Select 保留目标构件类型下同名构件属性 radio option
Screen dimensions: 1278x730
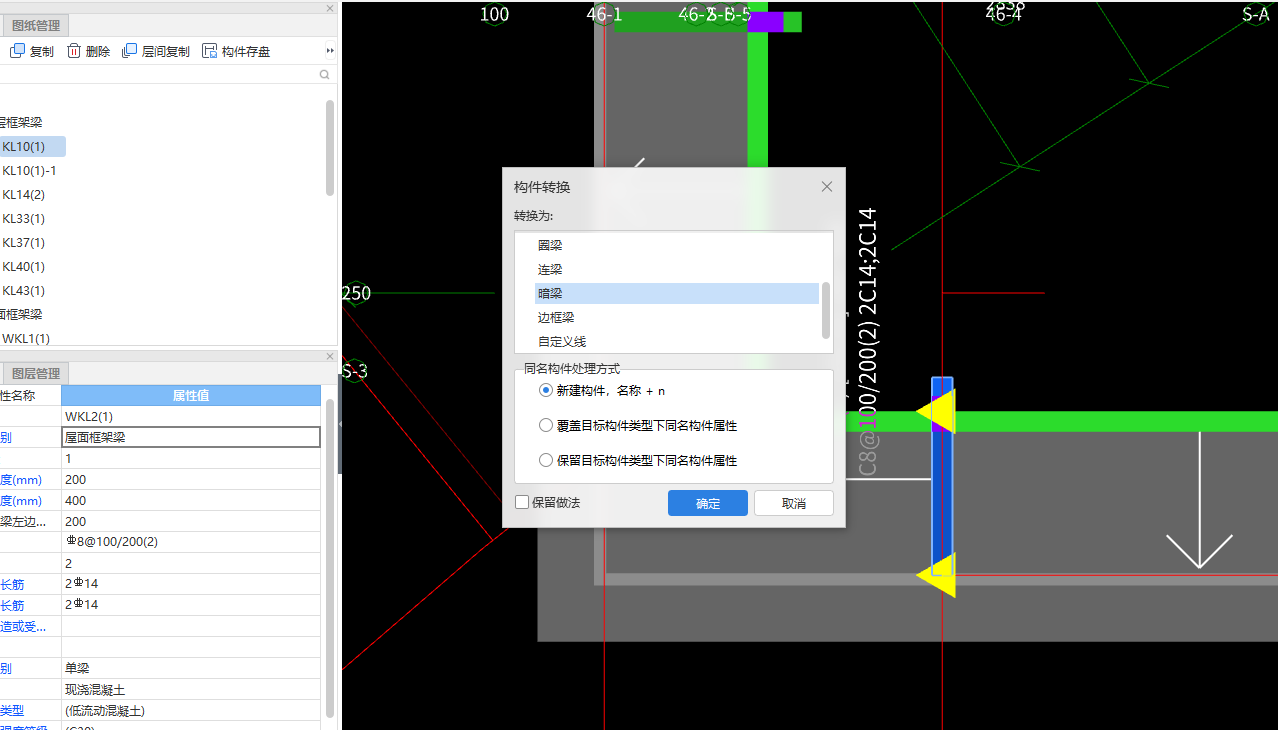[545, 460]
